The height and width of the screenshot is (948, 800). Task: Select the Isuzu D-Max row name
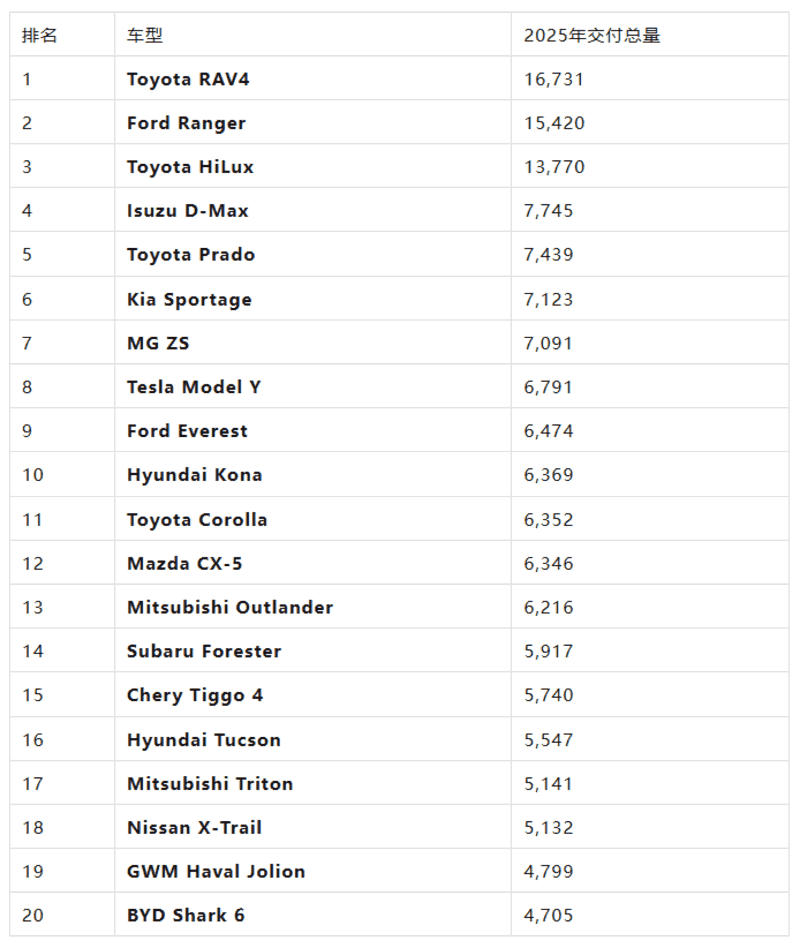(x=188, y=211)
